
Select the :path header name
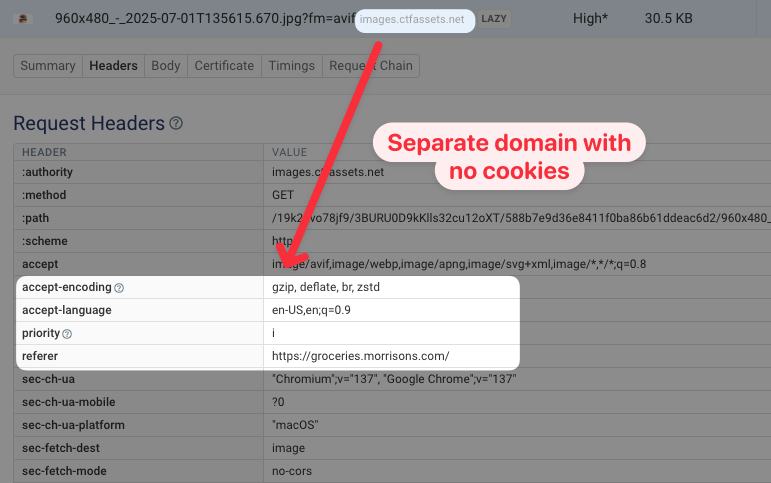[x=35, y=218]
